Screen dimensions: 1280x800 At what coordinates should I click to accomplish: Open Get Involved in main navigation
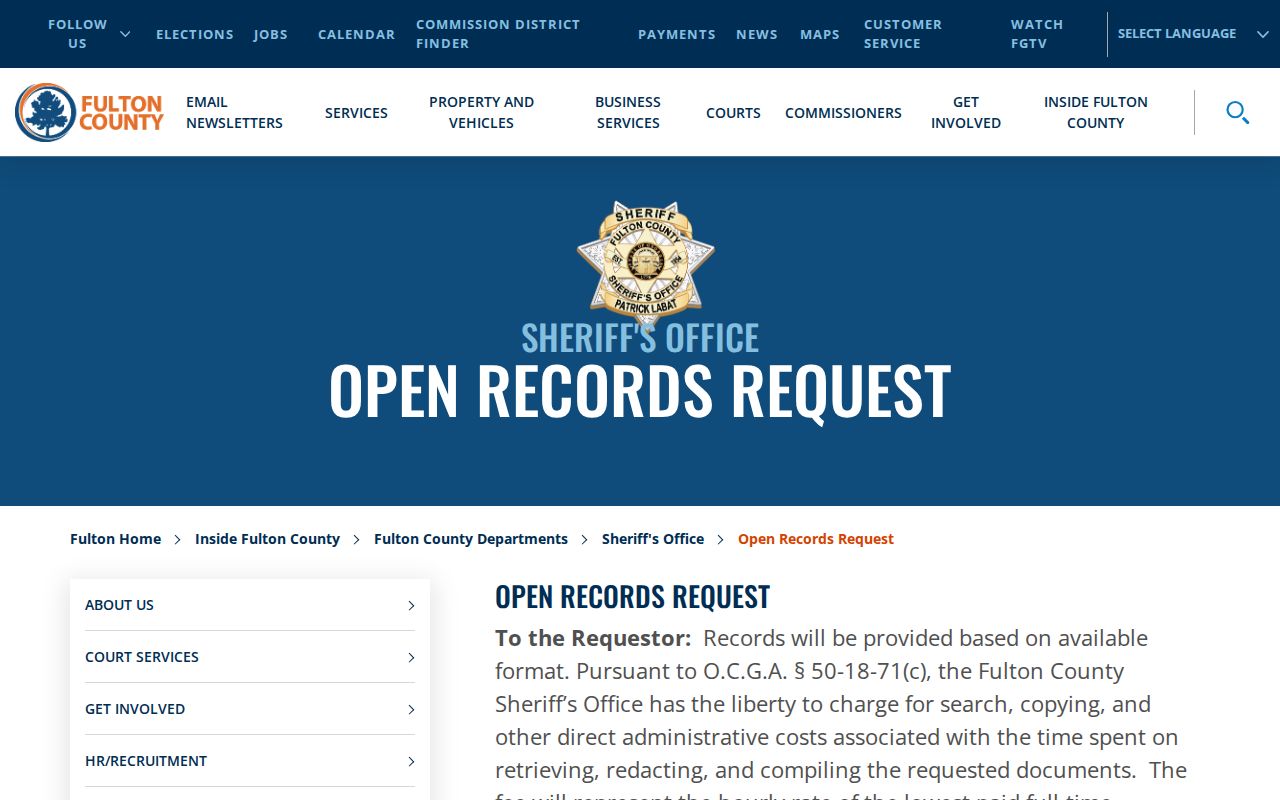click(x=966, y=112)
